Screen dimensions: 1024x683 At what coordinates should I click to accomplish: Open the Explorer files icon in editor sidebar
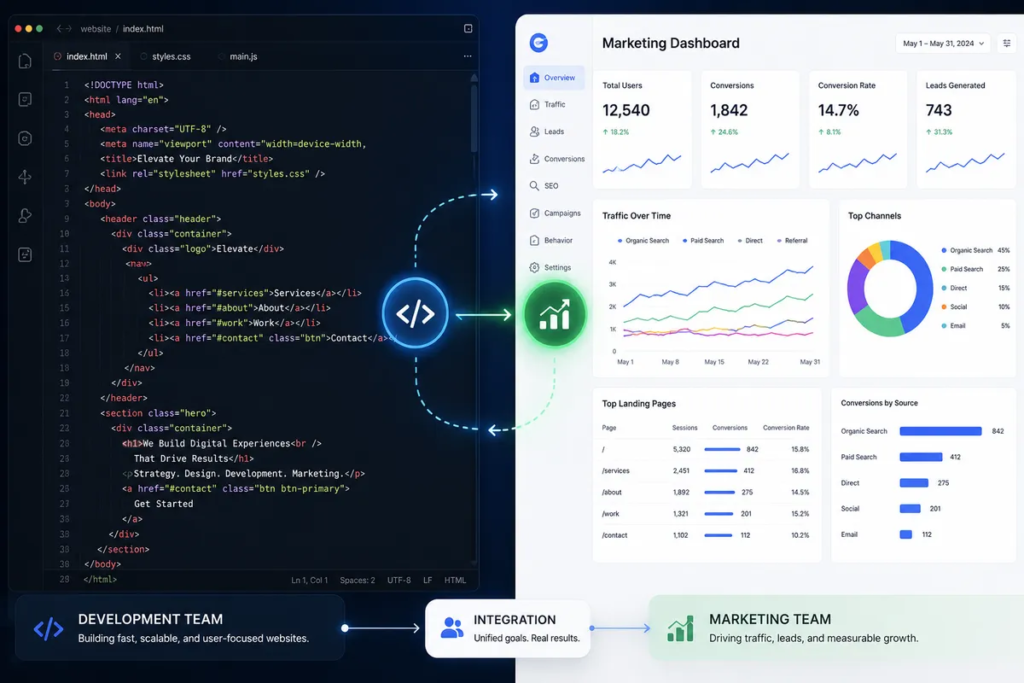click(25, 61)
